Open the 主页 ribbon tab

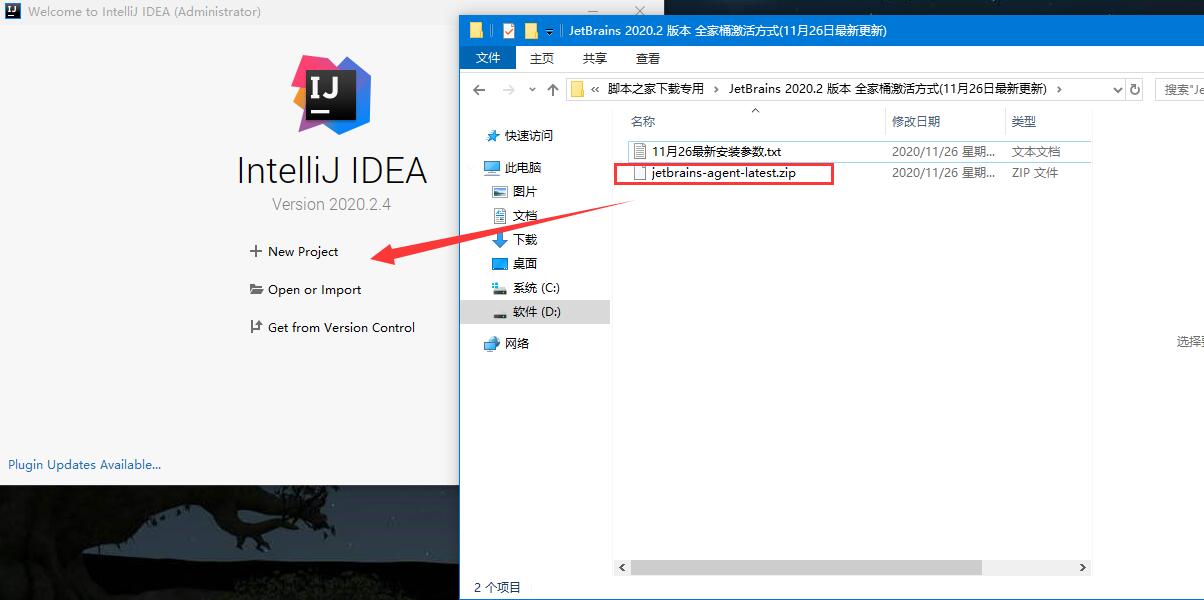[542, 59]
